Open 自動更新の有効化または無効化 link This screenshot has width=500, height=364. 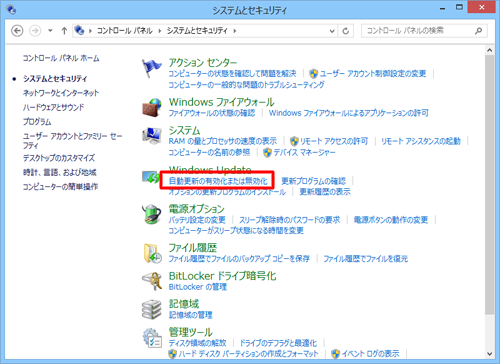point(218,181)
